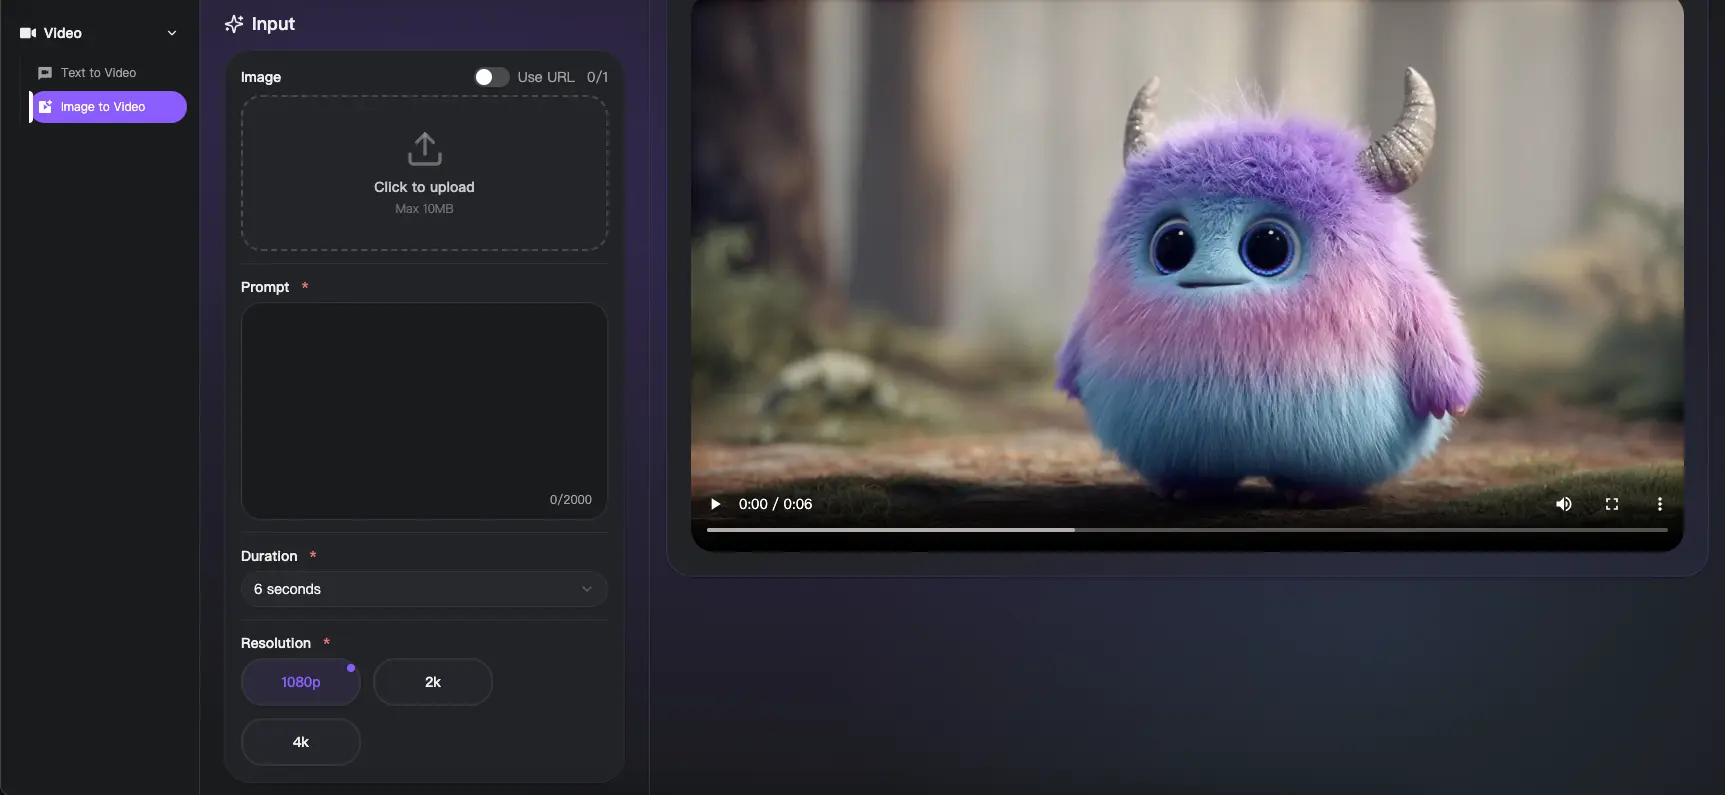Mute the video with speaker icon
This screenshot has width=1725, height=795.
coord(1564,504)
